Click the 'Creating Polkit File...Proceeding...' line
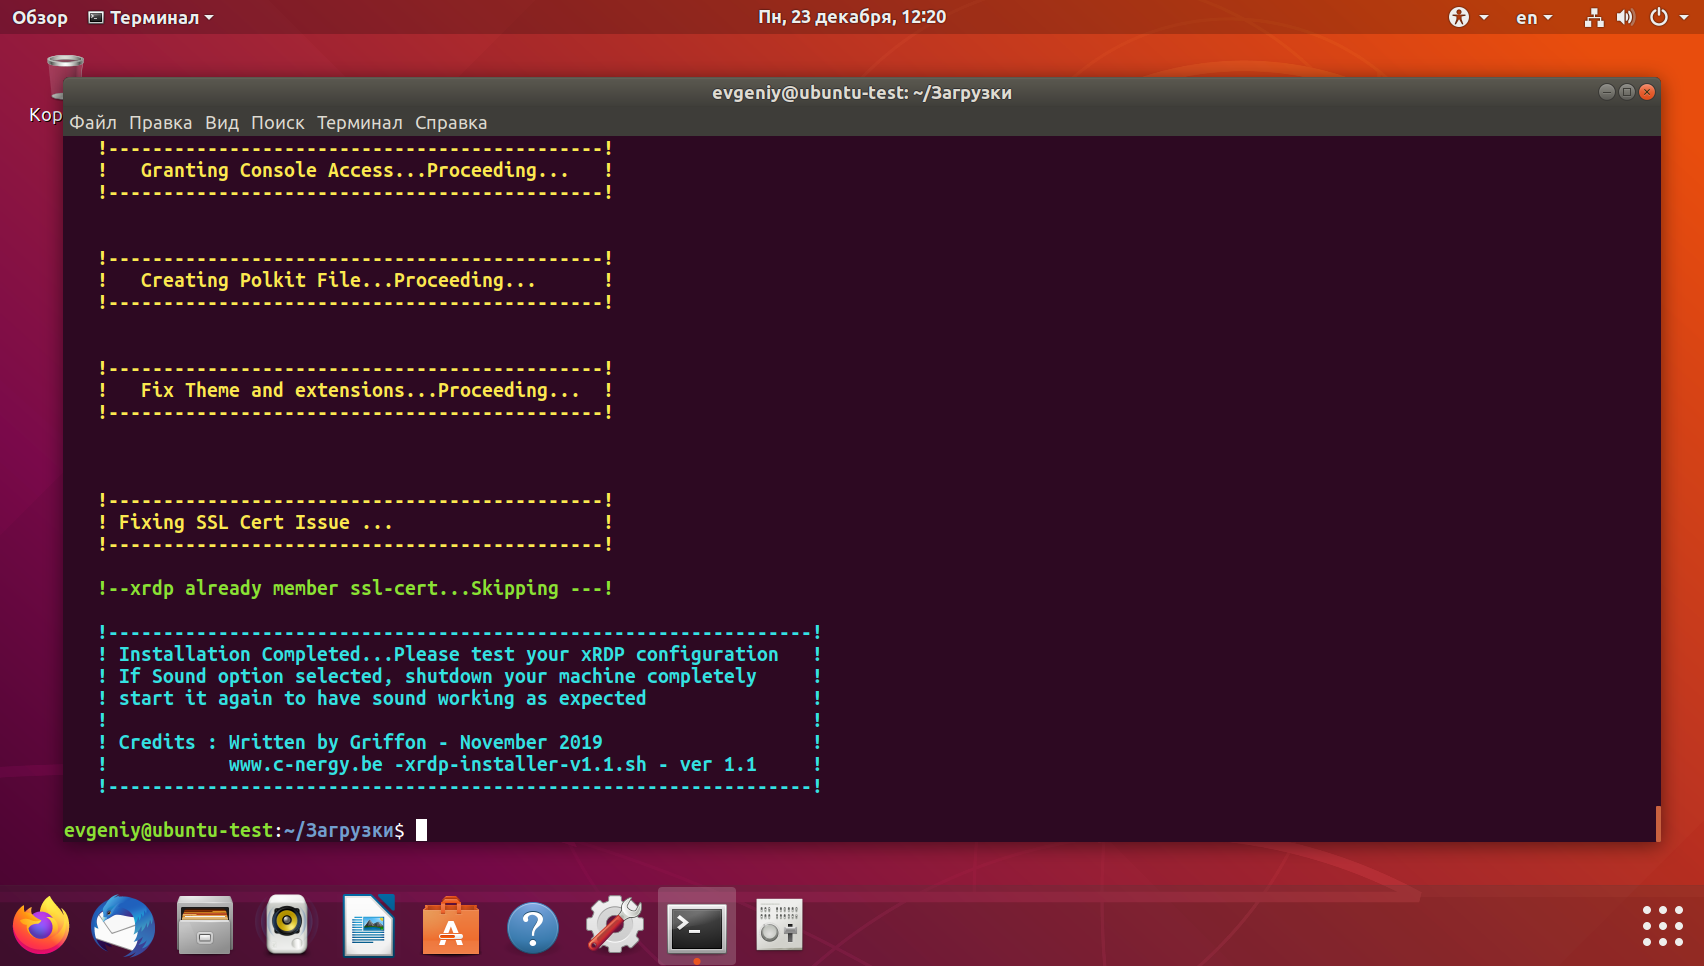The image size is (1704, 966). (338, 280)
